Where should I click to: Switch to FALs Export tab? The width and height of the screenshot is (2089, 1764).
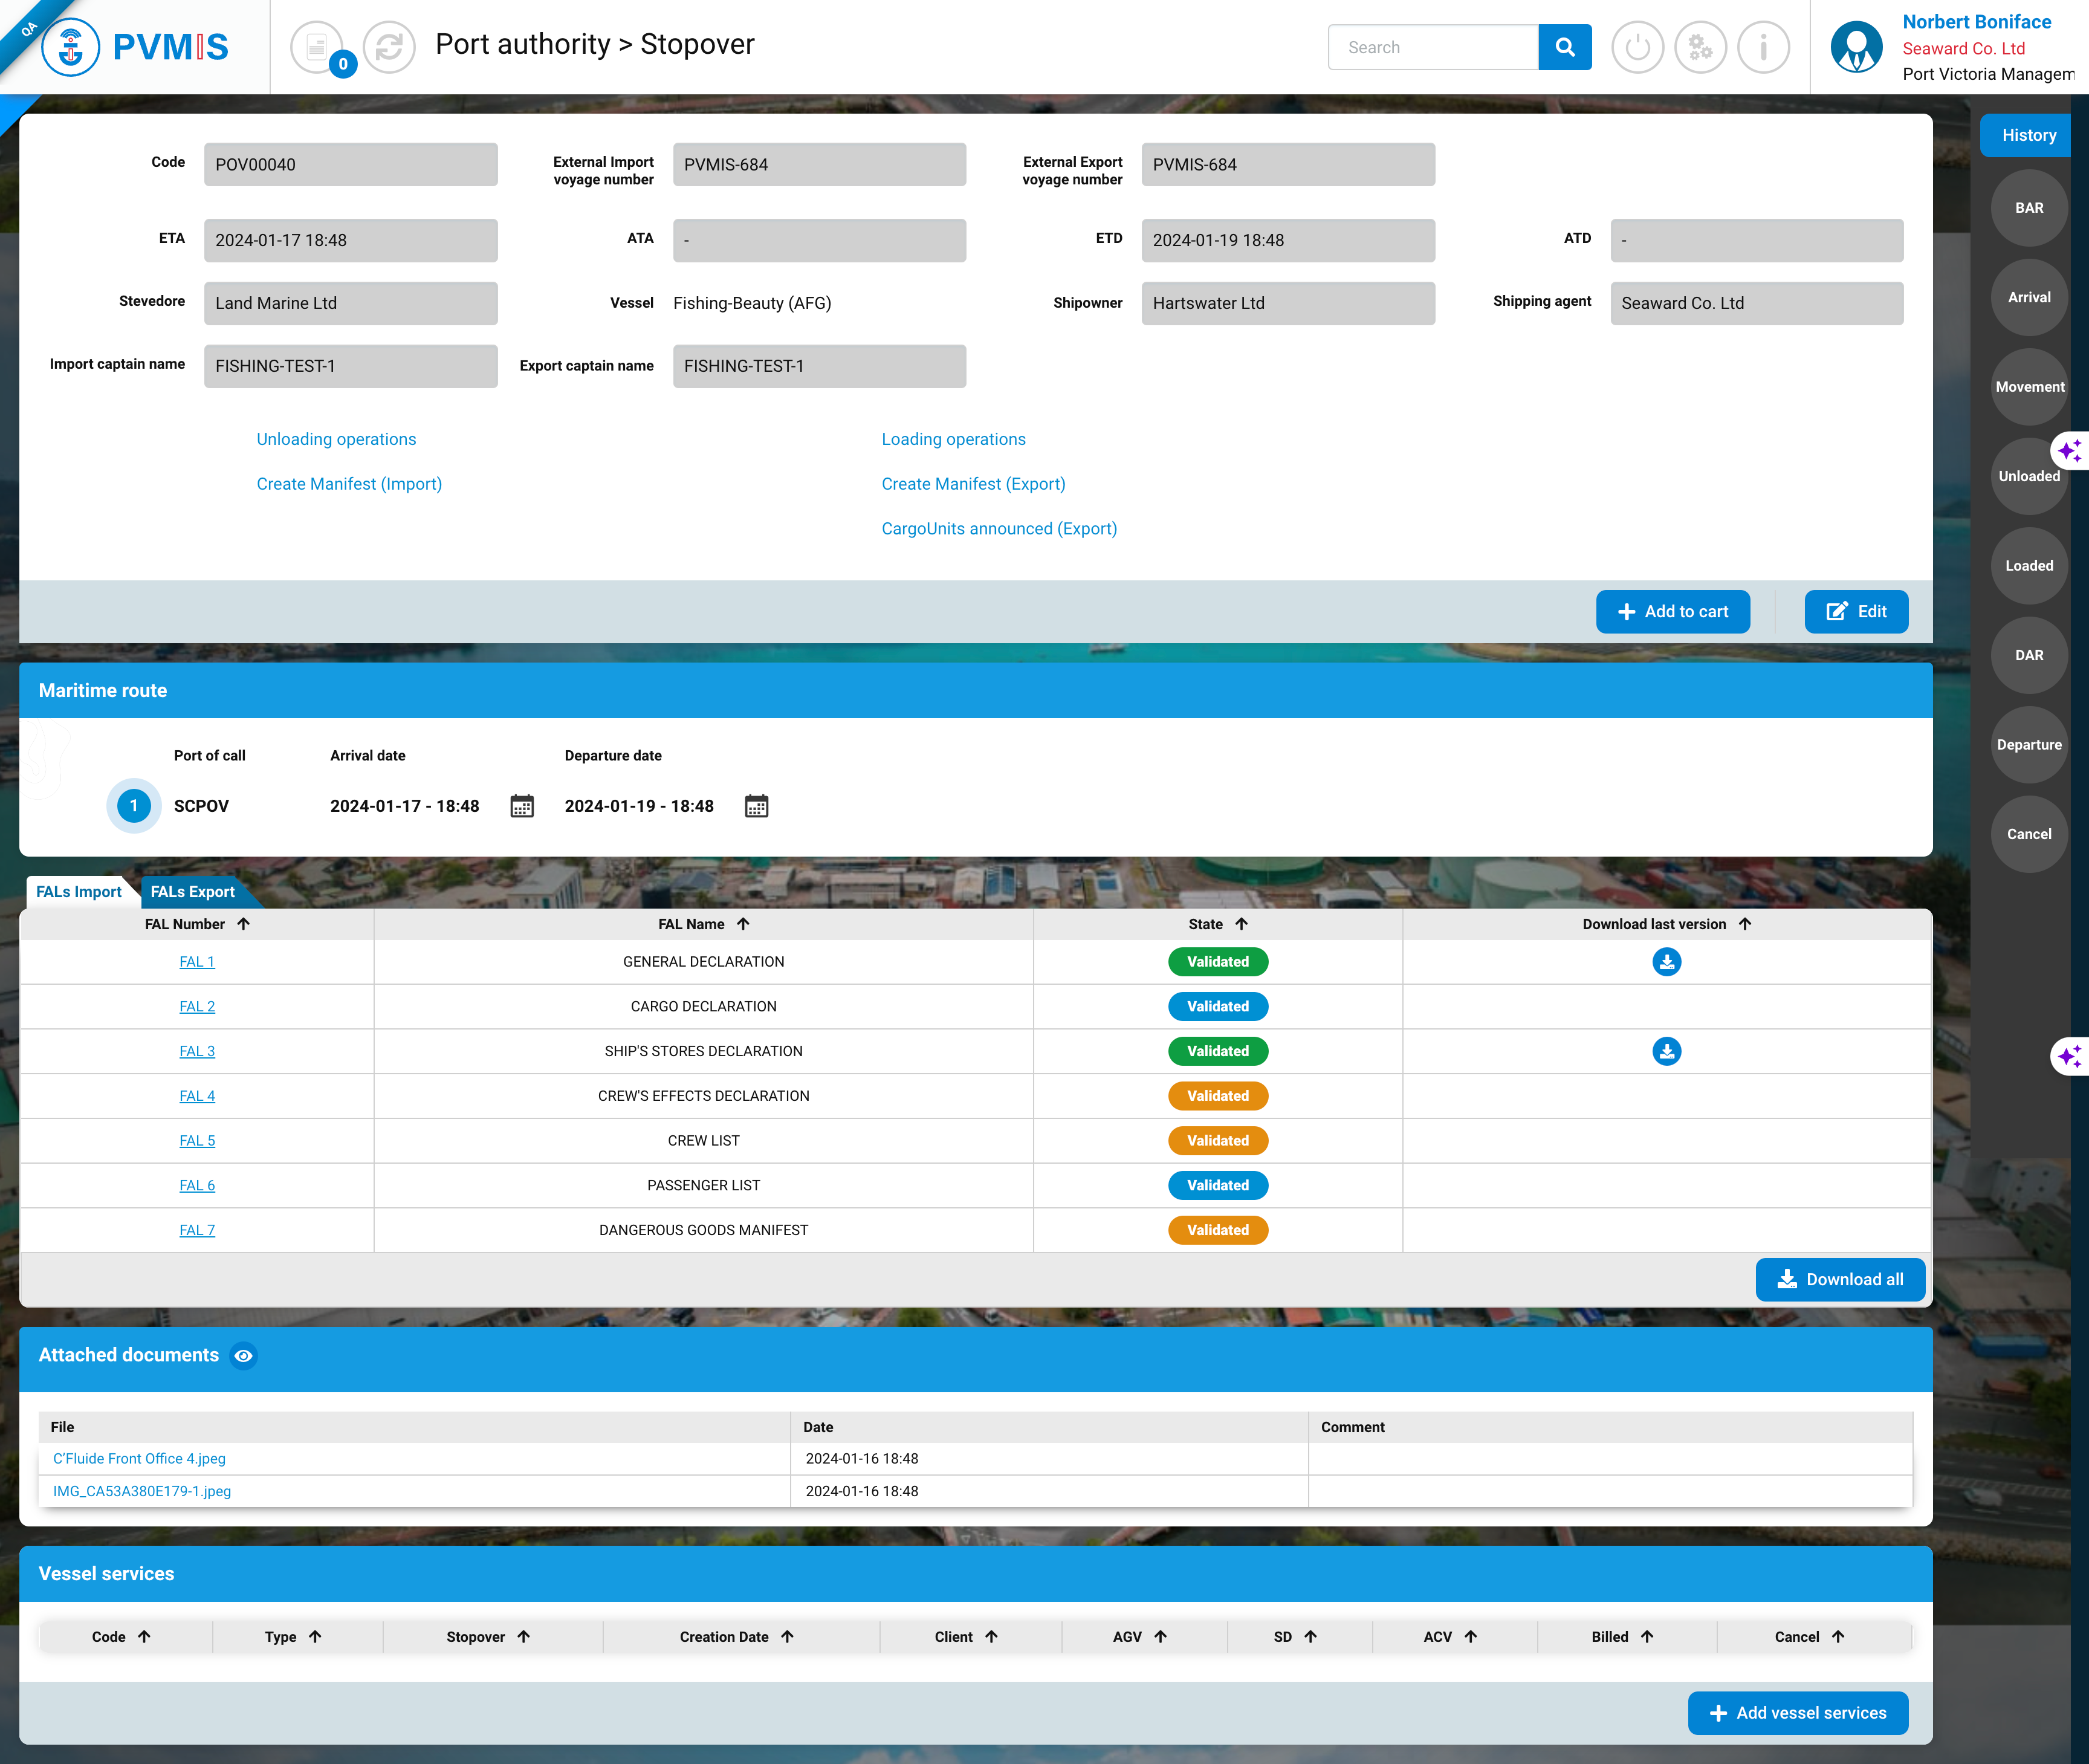coord(192,891)
